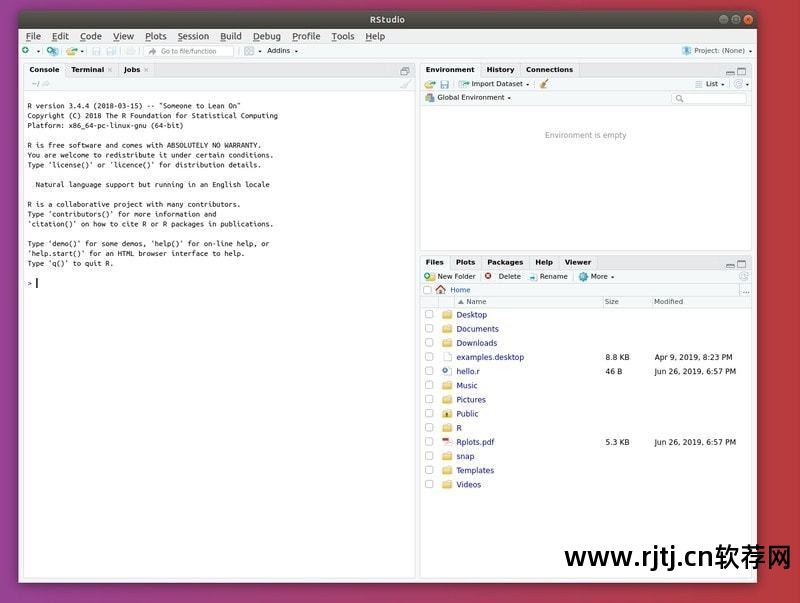Click the Open file folder icon in main toolbar
Screen dimensions: 800x603
click(x=72, y=51)
